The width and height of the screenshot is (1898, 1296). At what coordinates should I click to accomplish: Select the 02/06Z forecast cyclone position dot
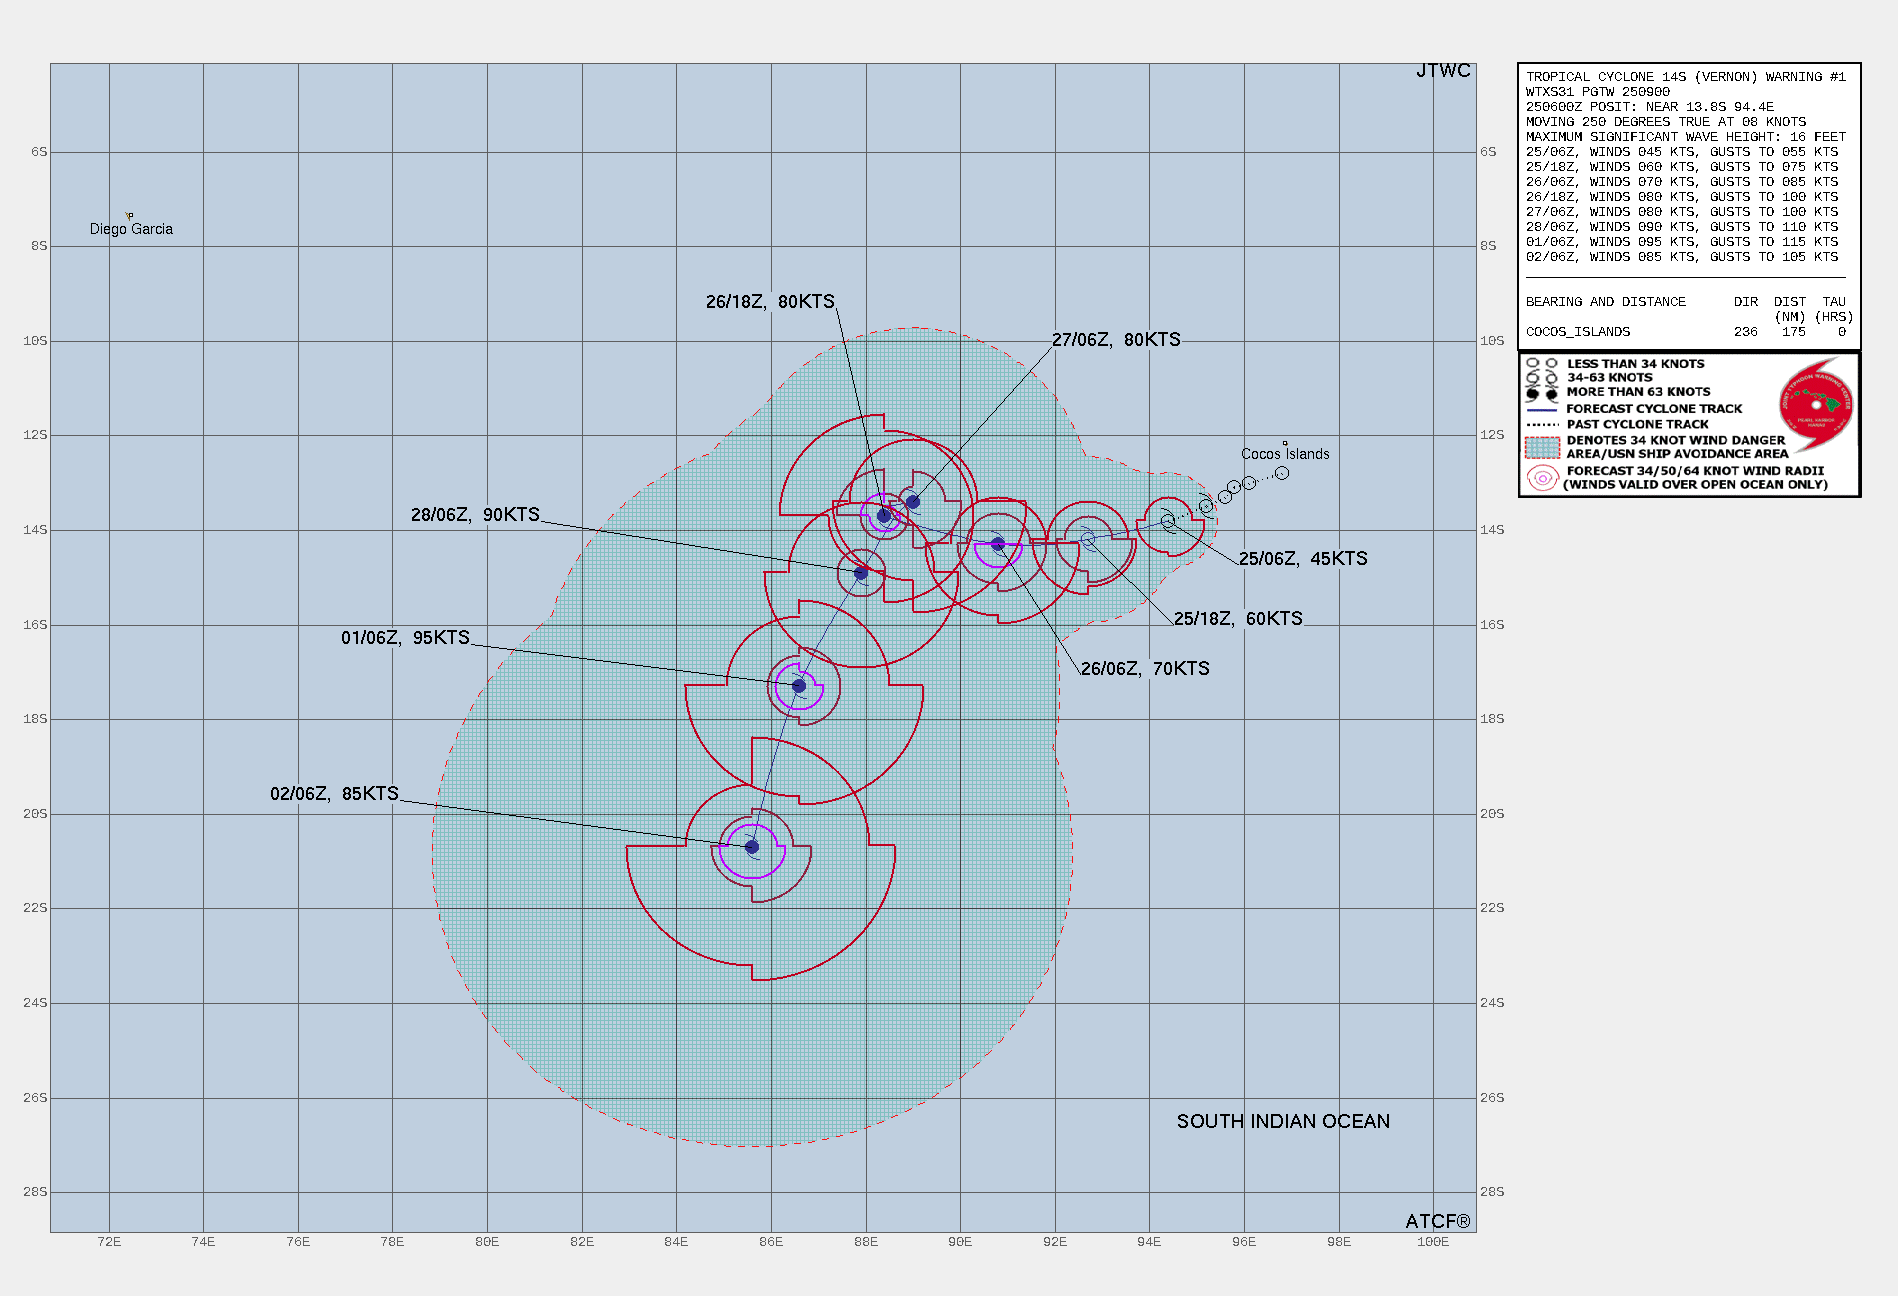pyautogui.click(x=752, y=847)
